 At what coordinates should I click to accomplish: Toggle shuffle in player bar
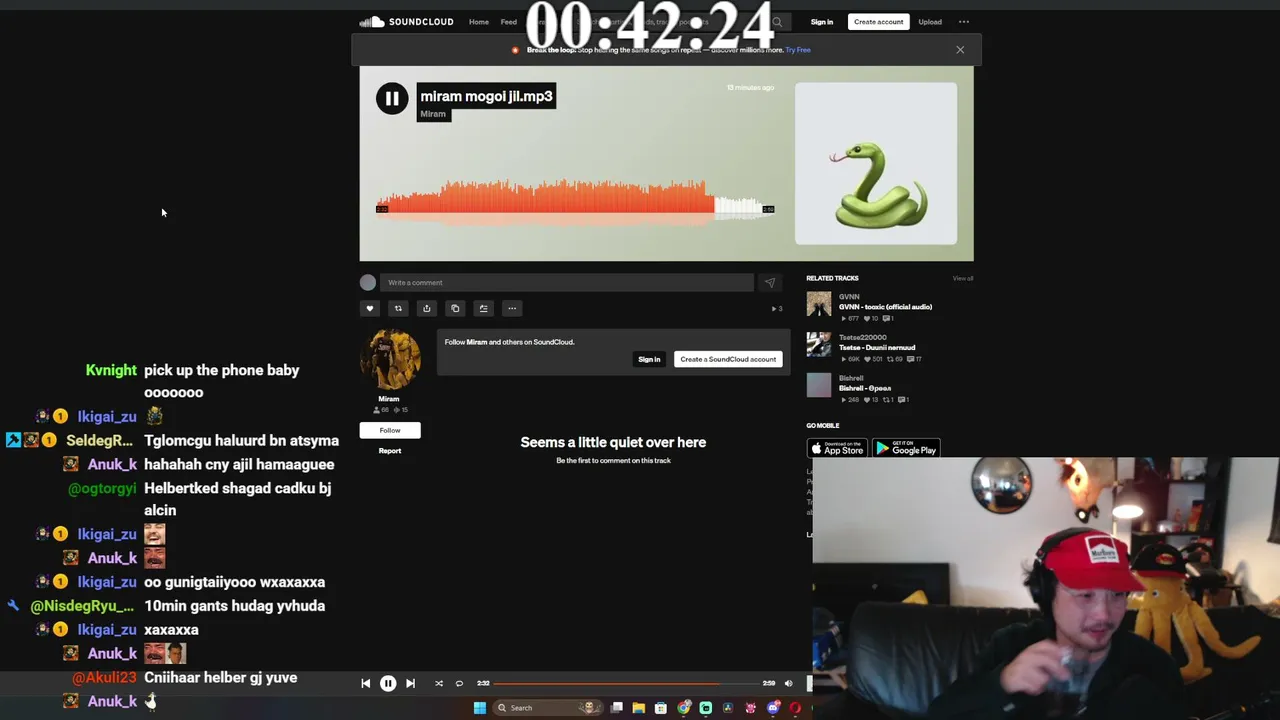439,684
